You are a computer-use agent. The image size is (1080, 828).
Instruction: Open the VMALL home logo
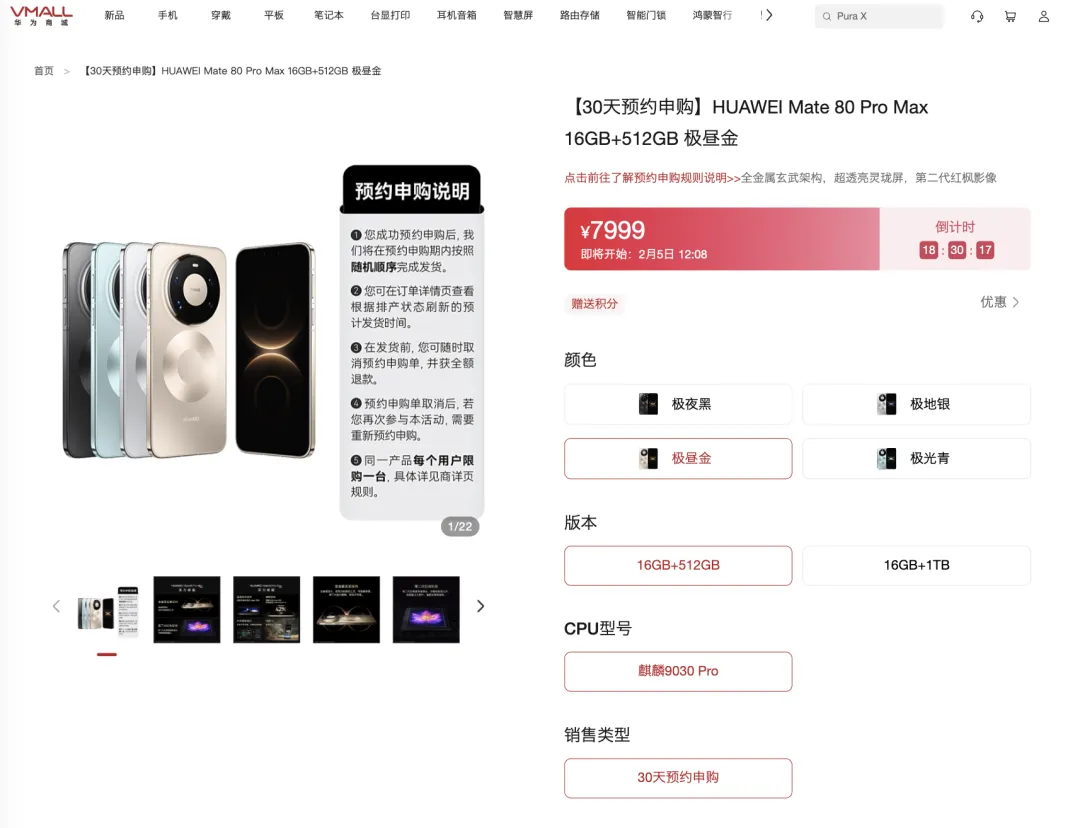point(41,16)
